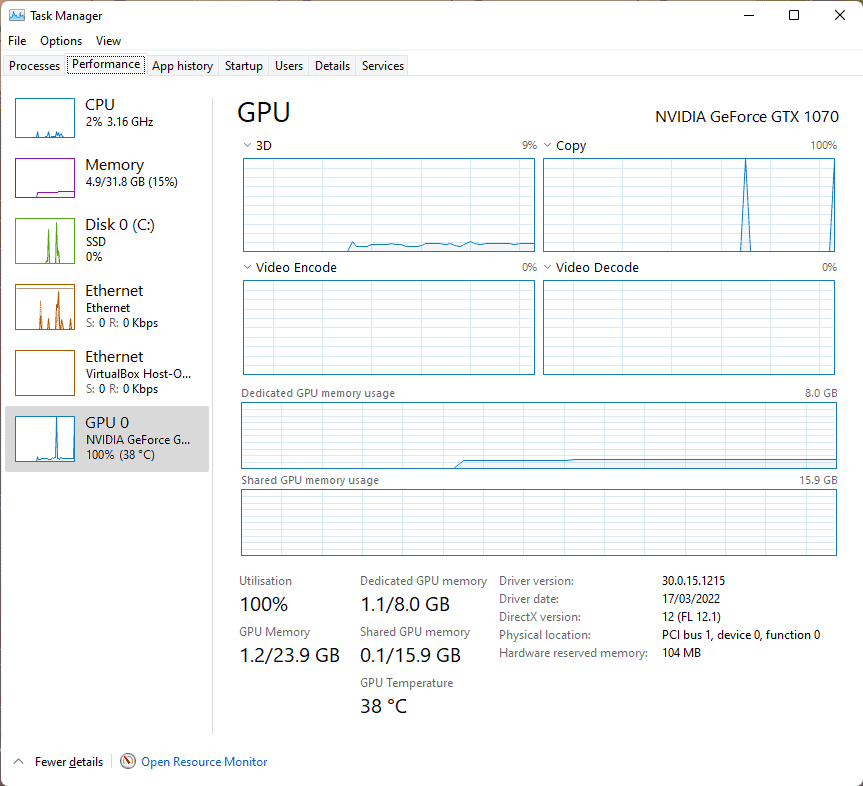Click physical location PCI bus 1 value
The height and width of the screenshot is (786, 863).
click(x=741, y=635)
